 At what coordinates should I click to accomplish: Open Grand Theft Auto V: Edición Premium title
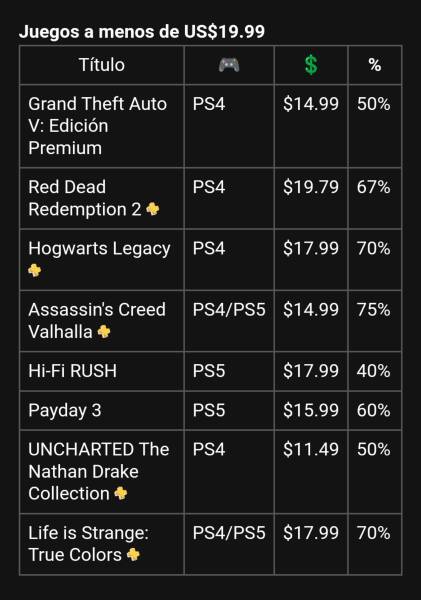tap(98, 126)
